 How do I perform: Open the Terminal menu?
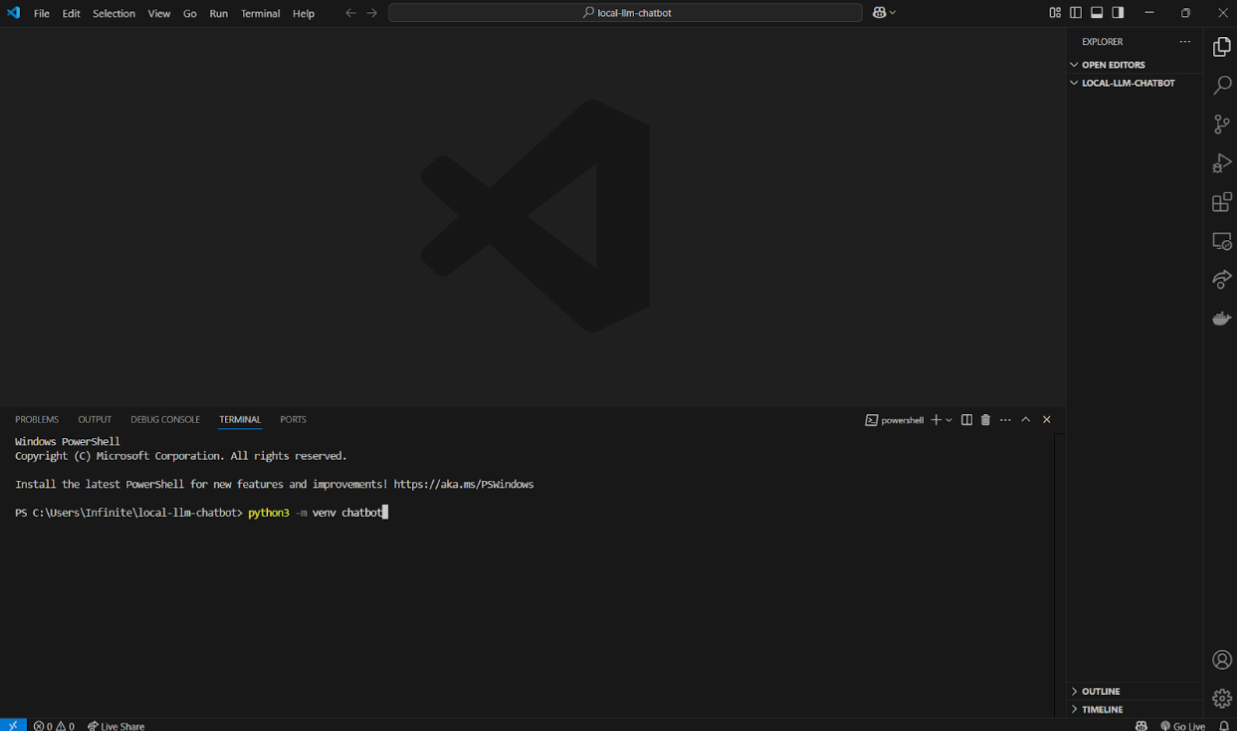tap(260, 14)
